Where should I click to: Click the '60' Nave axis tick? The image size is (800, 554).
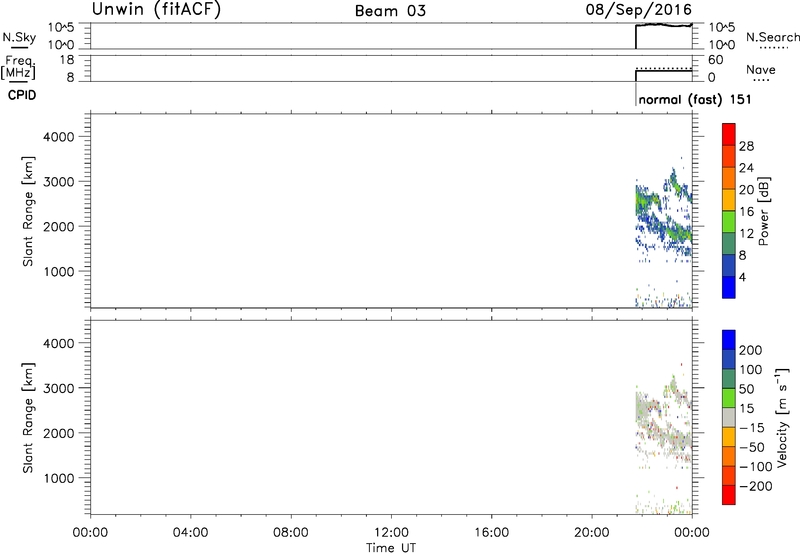715,60
